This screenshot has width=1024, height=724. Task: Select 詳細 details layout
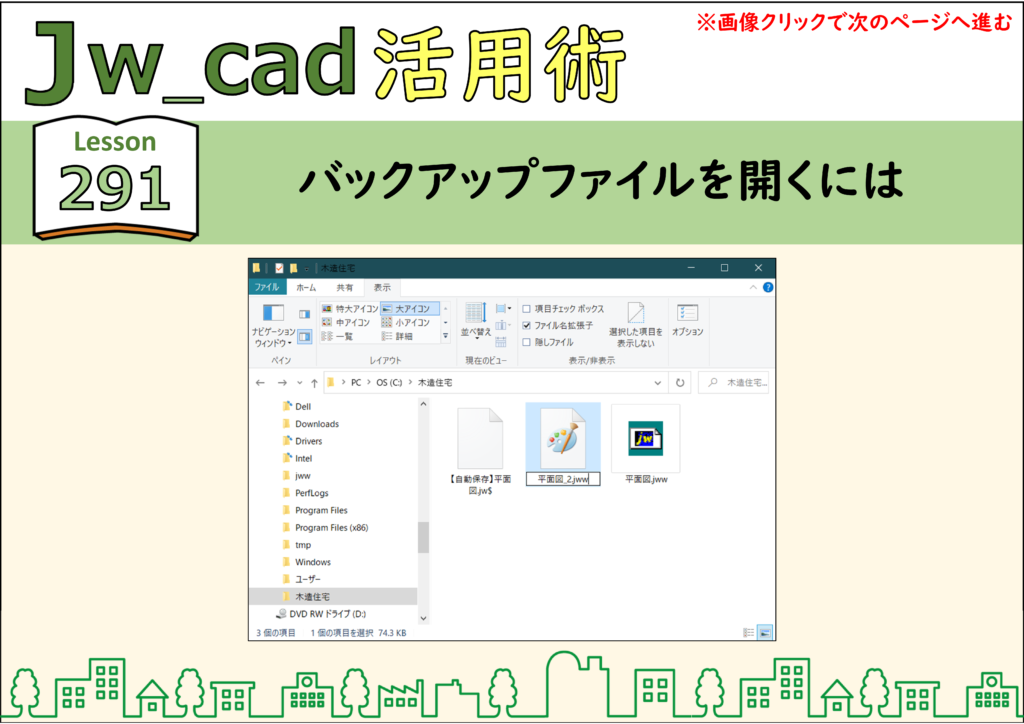click(397, 336)
